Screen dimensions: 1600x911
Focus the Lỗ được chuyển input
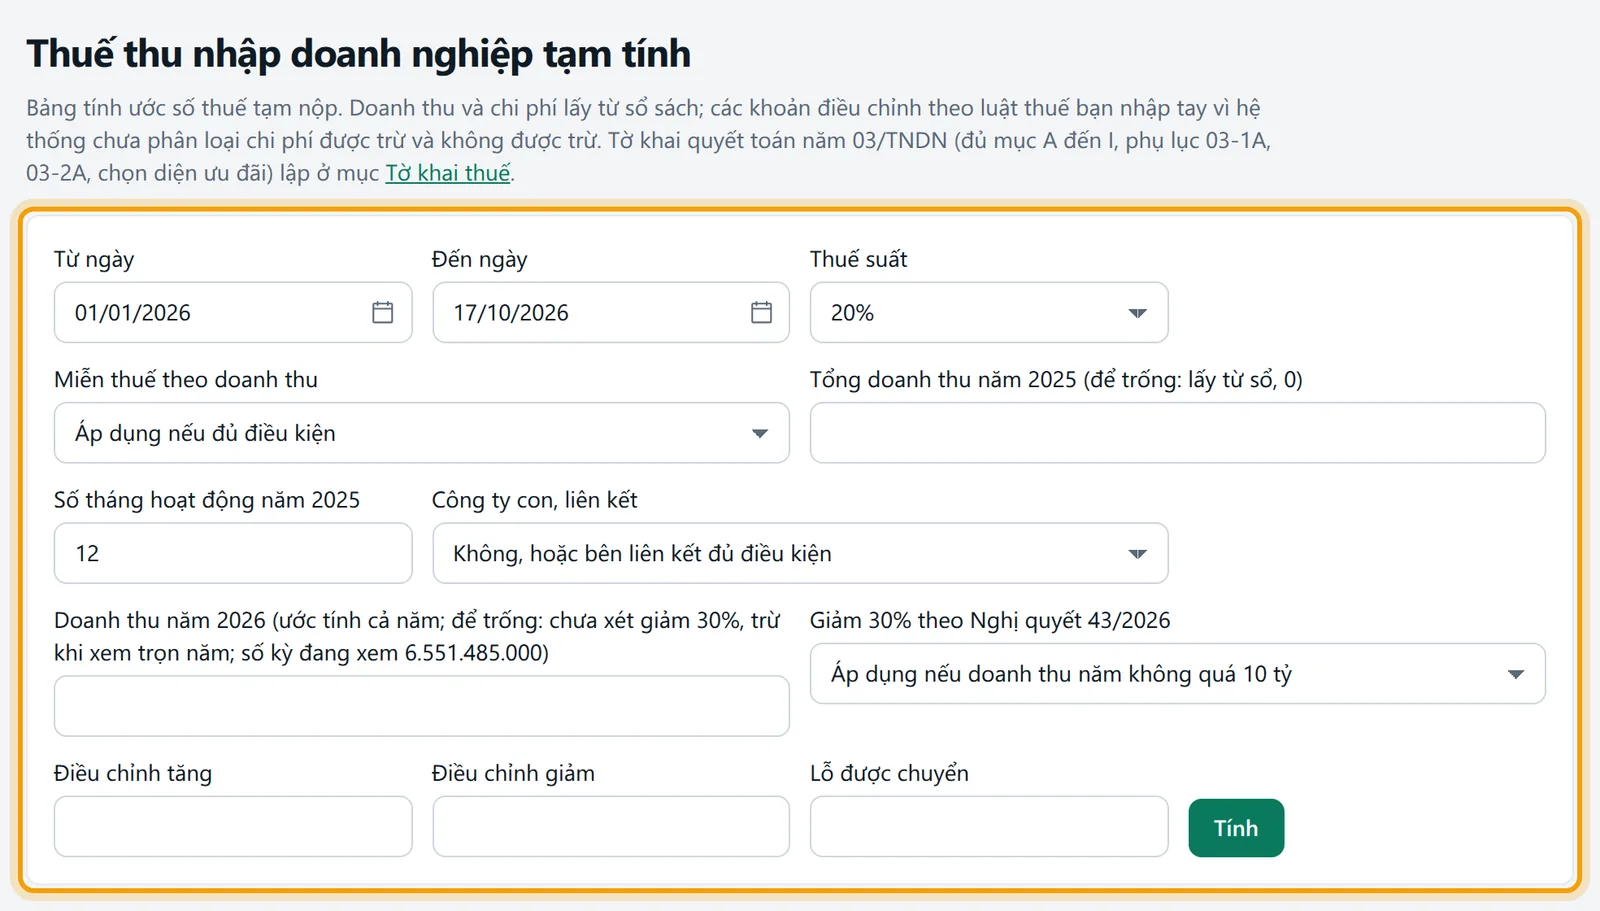coord(989,827)
